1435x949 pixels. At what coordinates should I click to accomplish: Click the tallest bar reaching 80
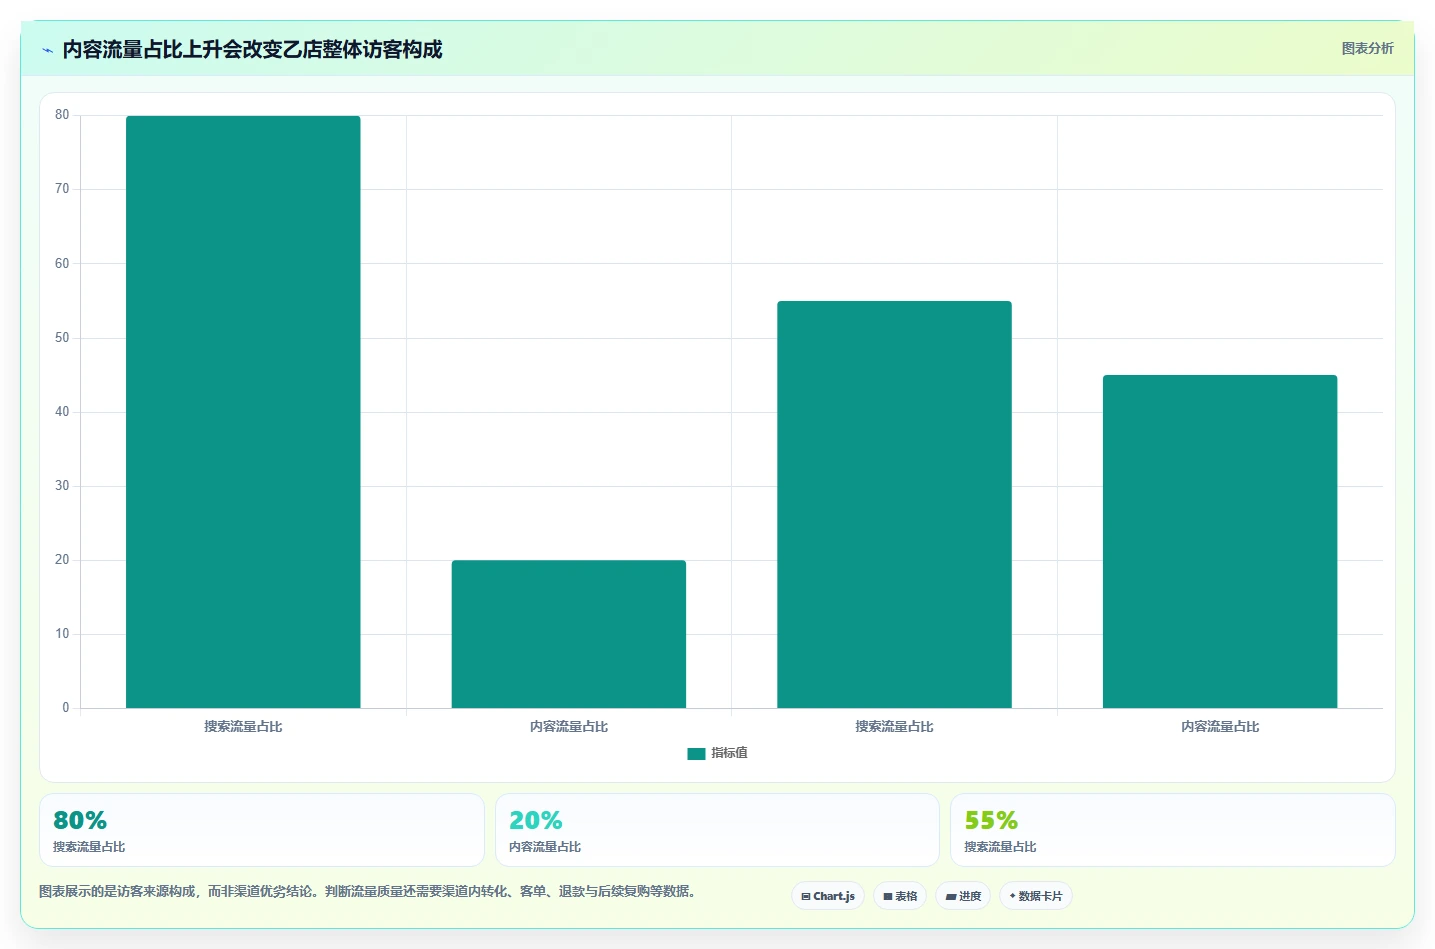click(243, 412)
